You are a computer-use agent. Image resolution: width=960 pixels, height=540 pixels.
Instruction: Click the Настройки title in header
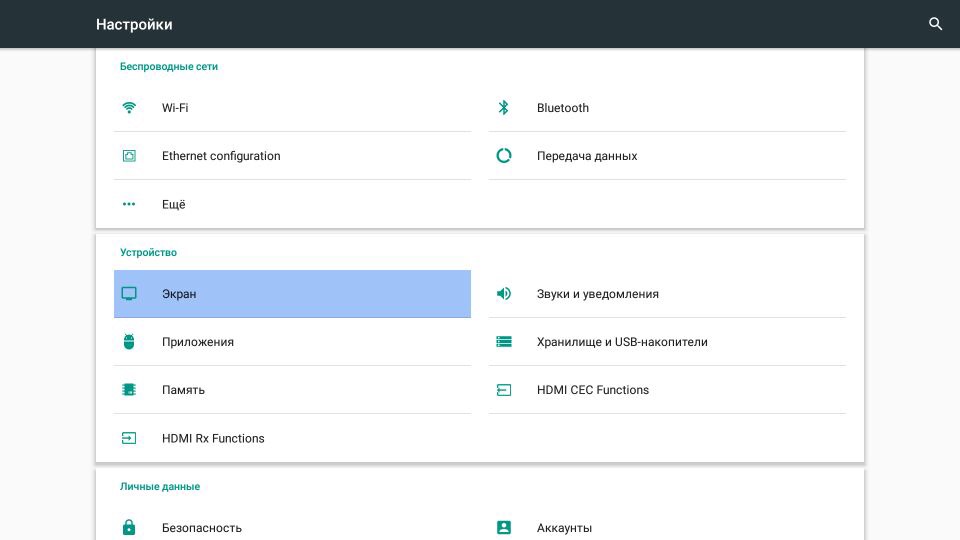pos(134,24)
